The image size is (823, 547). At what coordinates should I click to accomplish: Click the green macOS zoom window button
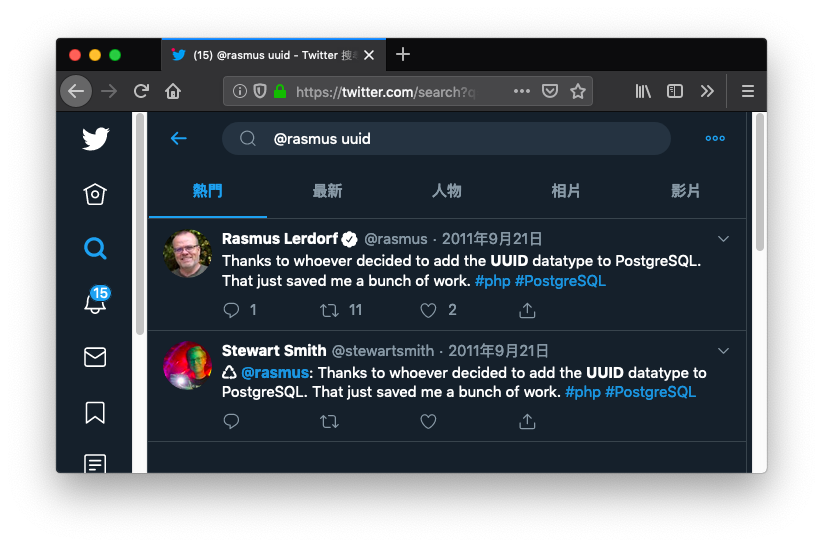pos(115,55)
